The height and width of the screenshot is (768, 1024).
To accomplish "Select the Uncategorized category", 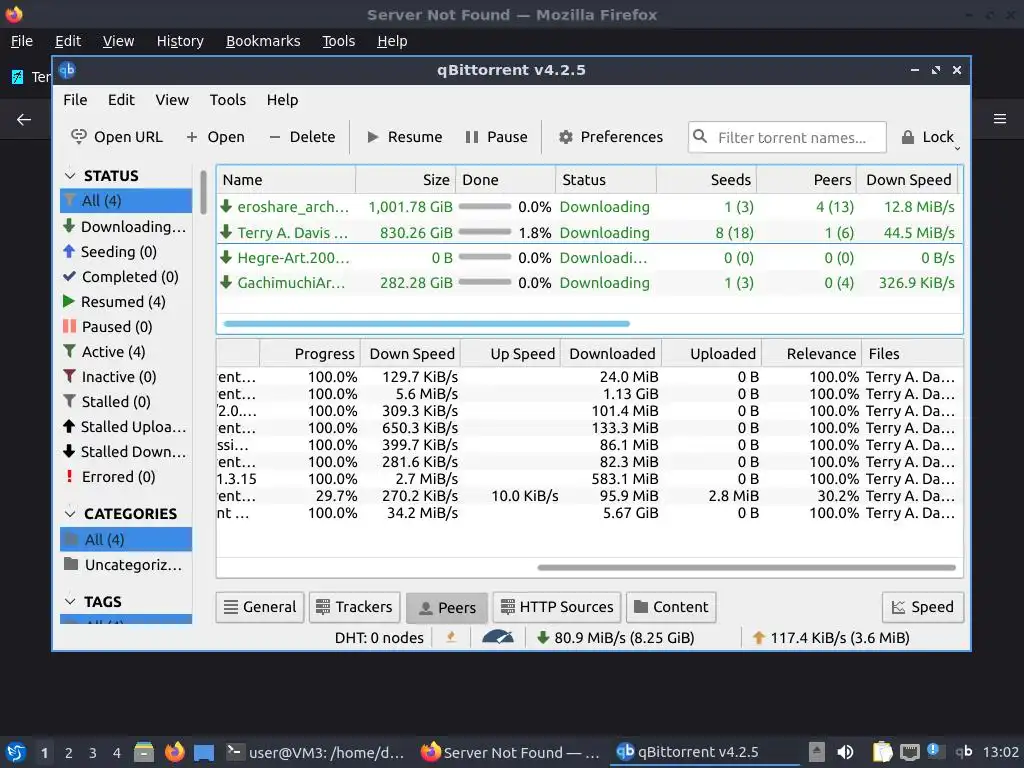I will point(126,565).
